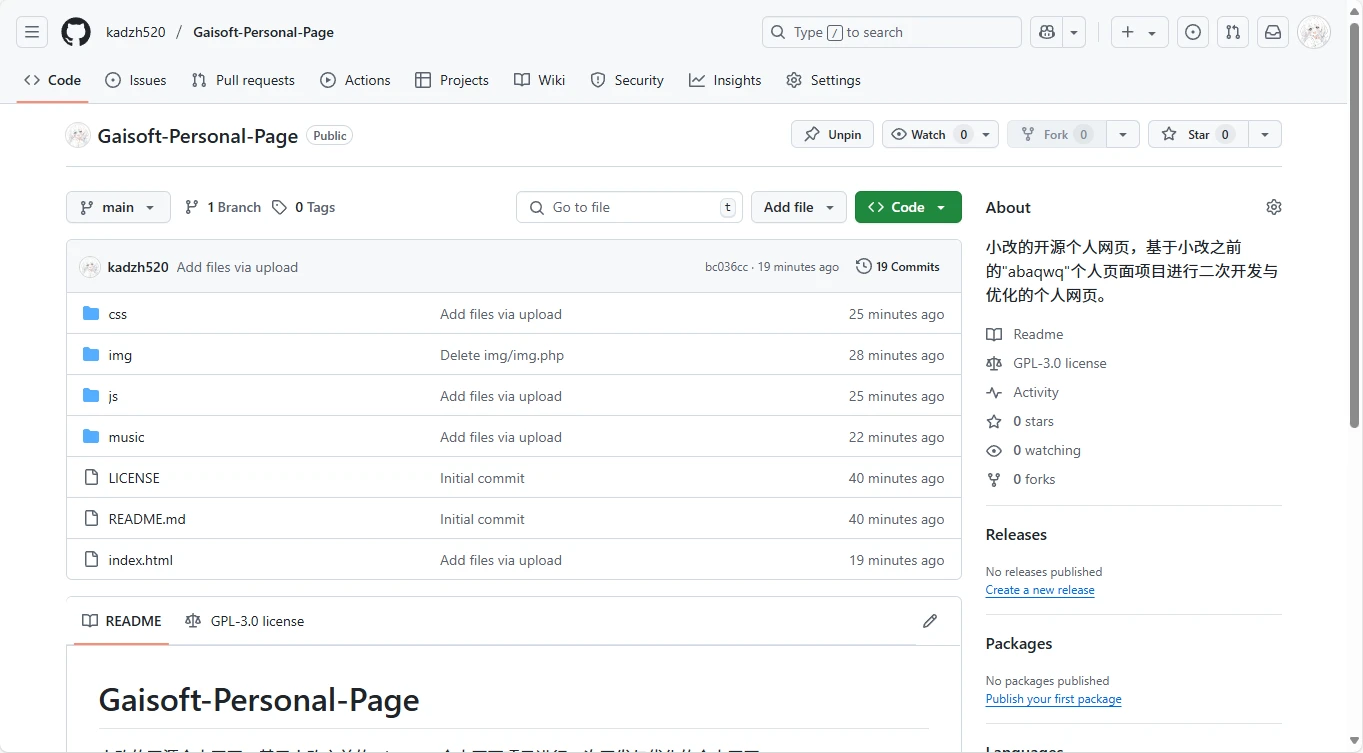
Task: Open the Add file dropdown
Action: 798,207
